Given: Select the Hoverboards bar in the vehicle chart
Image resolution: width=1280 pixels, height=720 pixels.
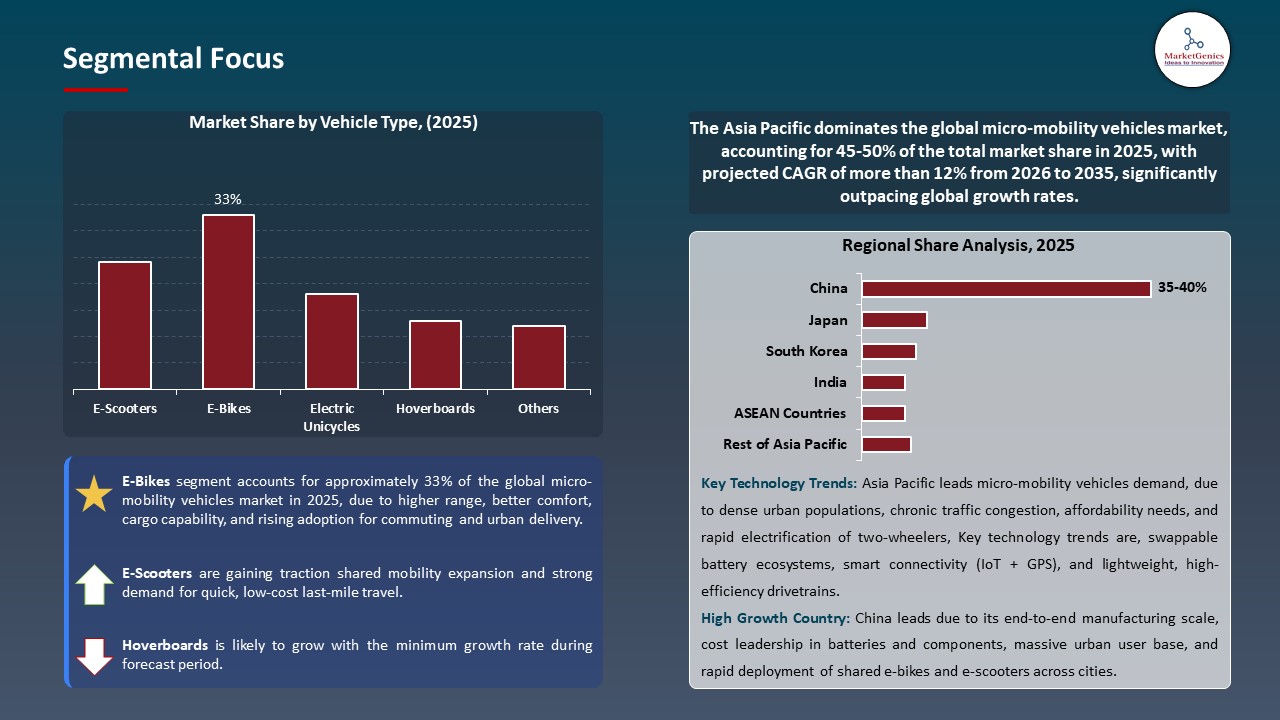Looking at the screenshot, I should pos(435,353).
